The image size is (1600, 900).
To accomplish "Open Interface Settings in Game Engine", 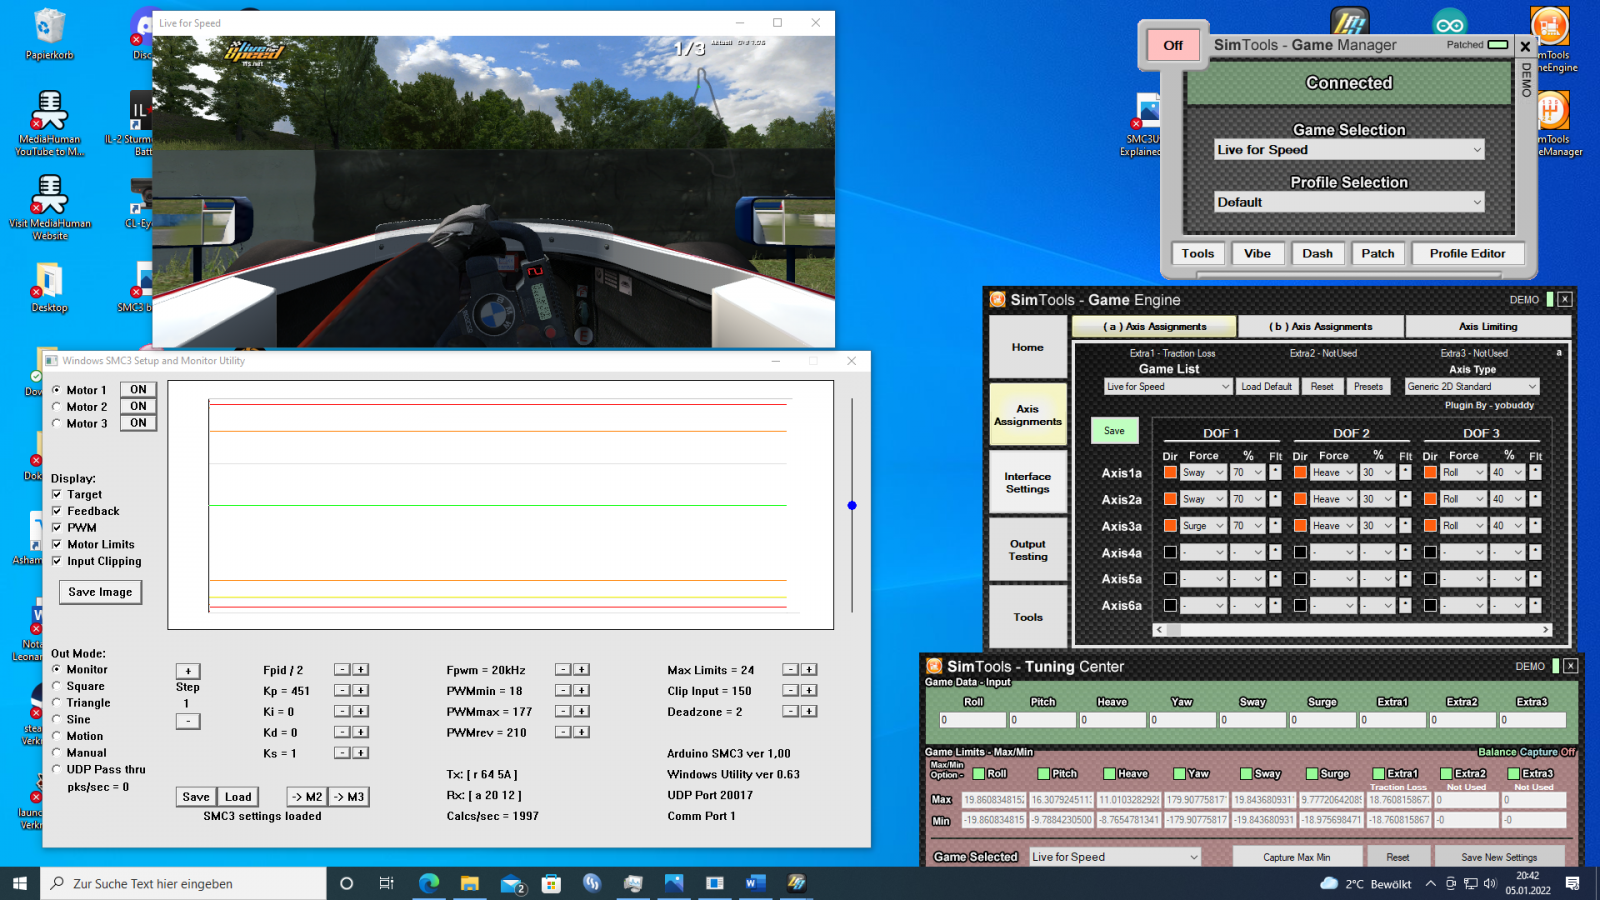I will (x=1027, y=483).
